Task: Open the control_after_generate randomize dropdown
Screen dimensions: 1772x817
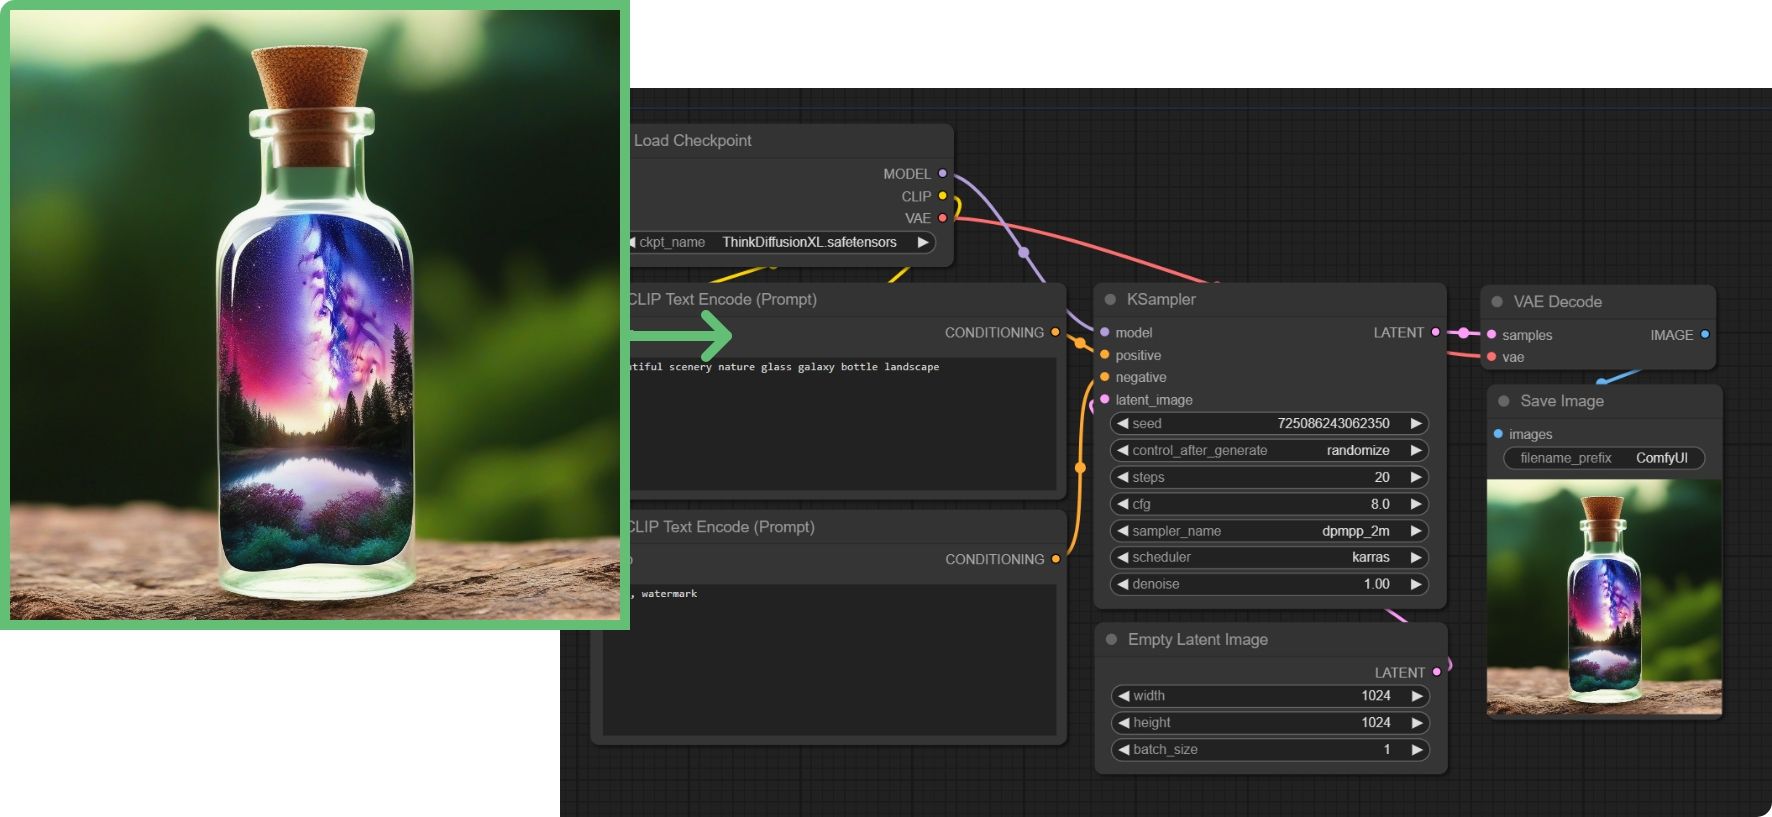Action: (x=1269, y=451)
